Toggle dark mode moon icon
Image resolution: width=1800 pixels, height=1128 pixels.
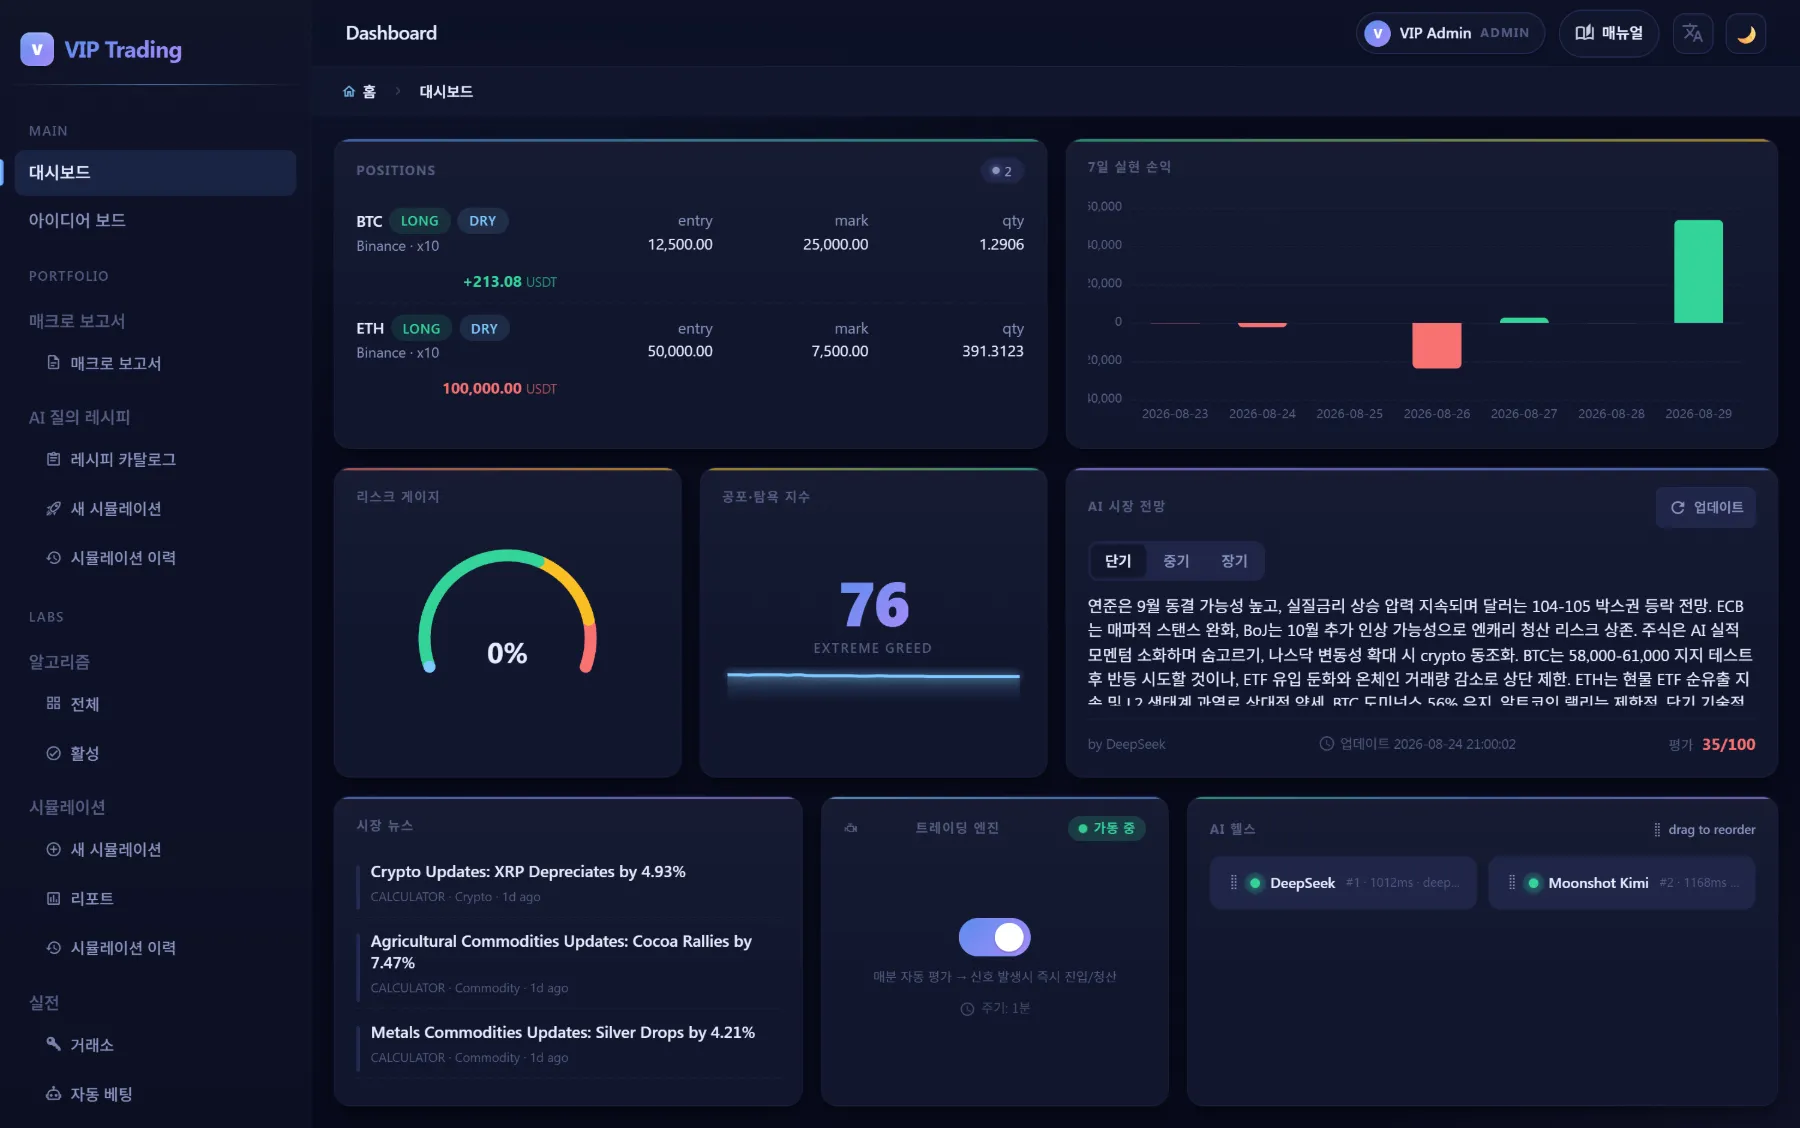tap(1746, 33)
